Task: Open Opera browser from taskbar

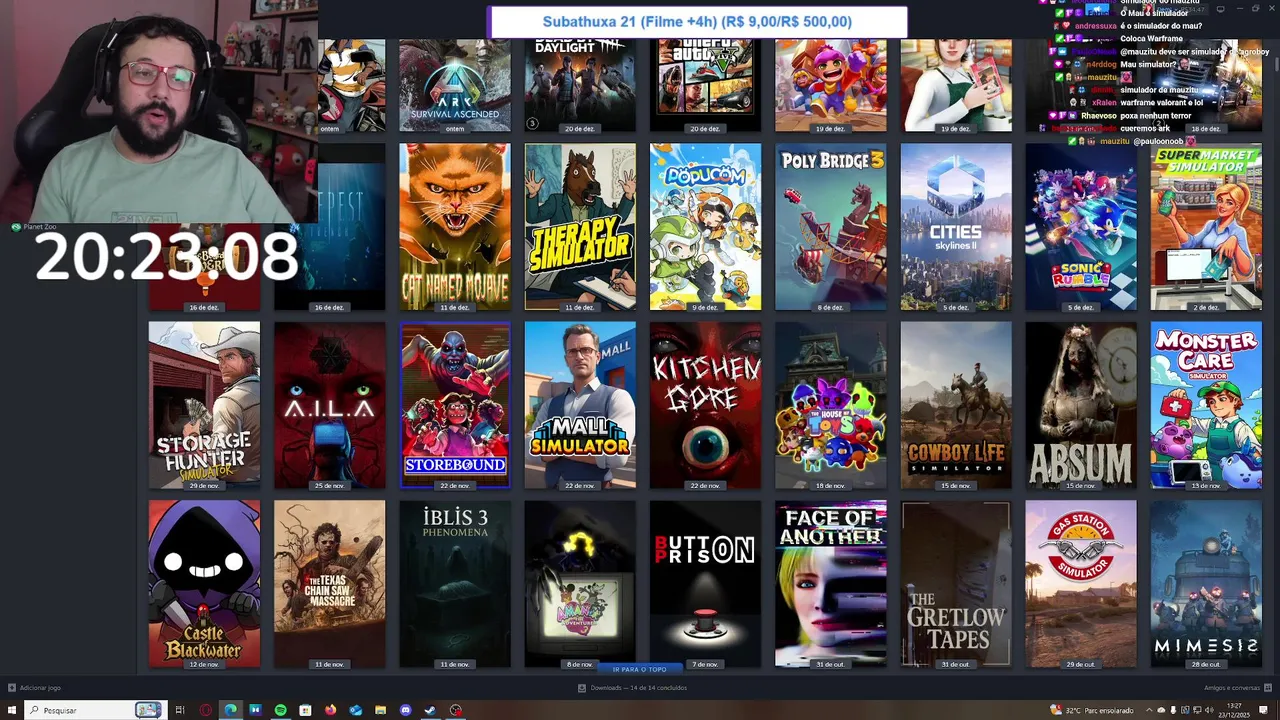Action: click(x=205, y=710)
